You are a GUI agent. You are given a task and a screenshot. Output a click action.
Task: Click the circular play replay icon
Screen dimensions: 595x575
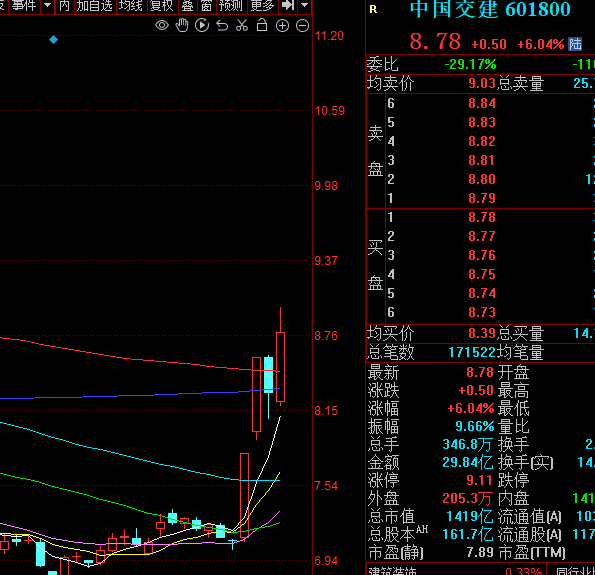coord(201,25)
